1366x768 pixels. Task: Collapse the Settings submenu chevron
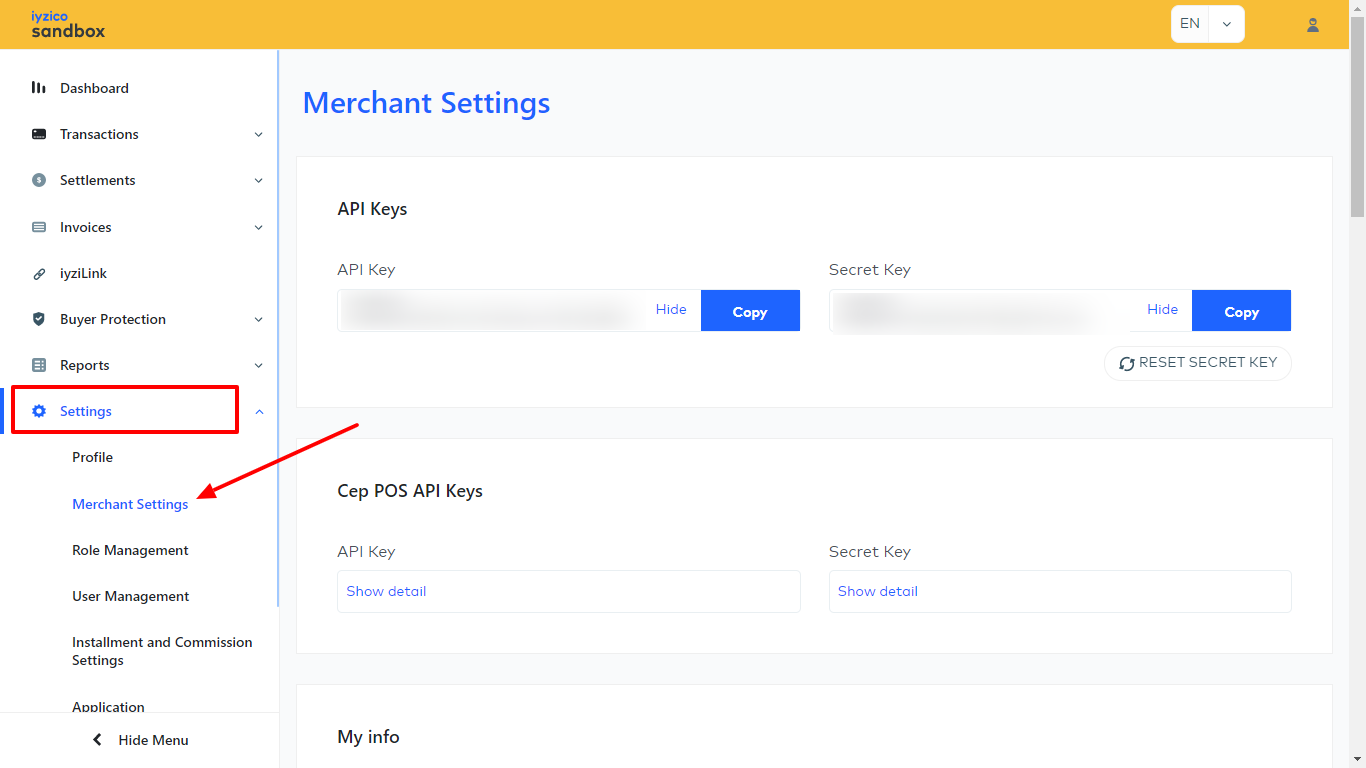[x=259, y=411]
